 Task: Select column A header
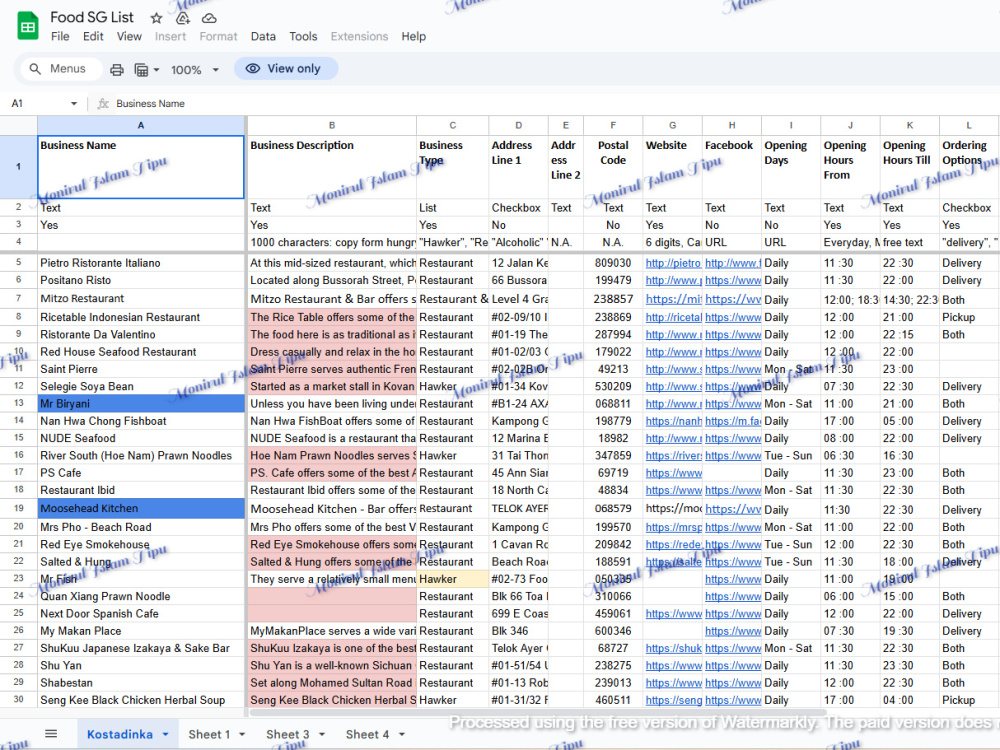[x=141, y=126]
